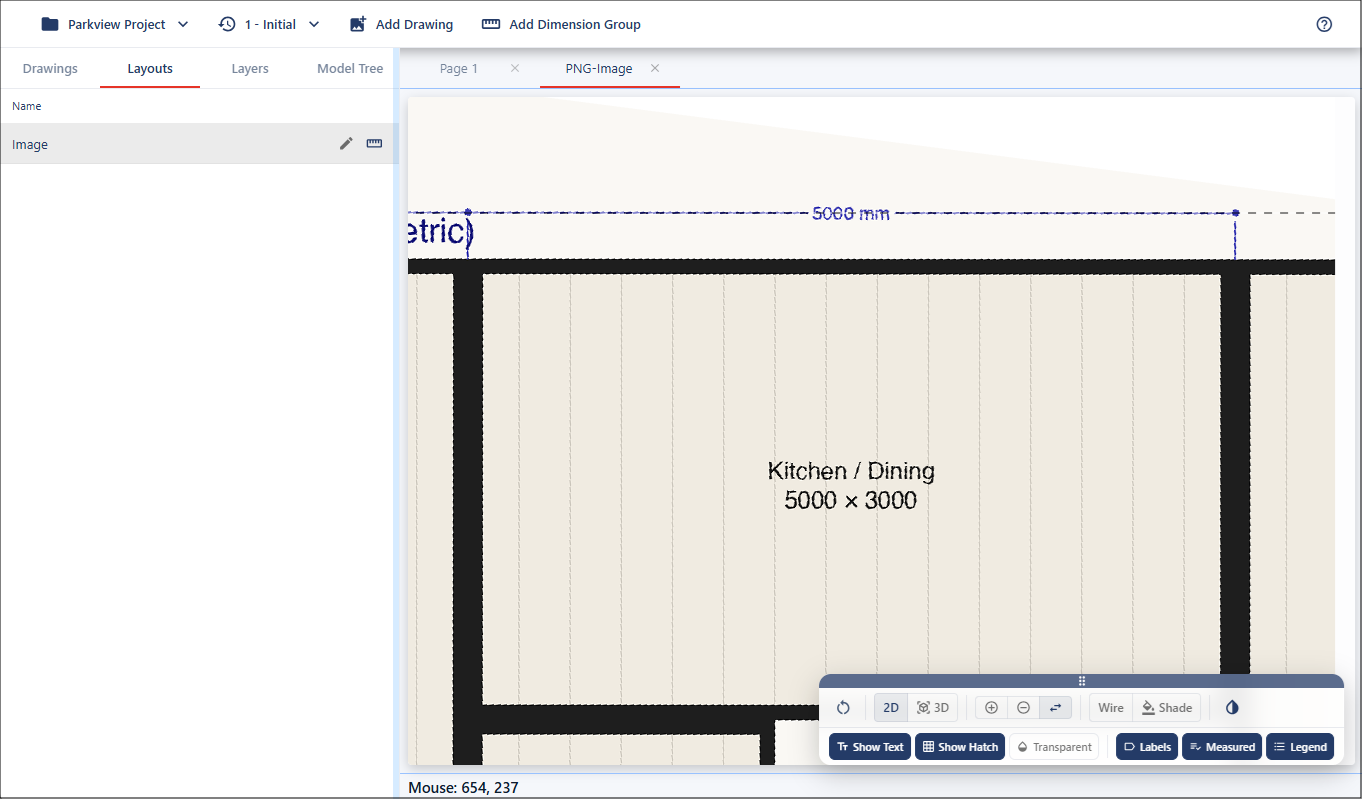Click the Add Drawing button
1362x799 pixels.
pyautogui.click(x=401, y=24)
